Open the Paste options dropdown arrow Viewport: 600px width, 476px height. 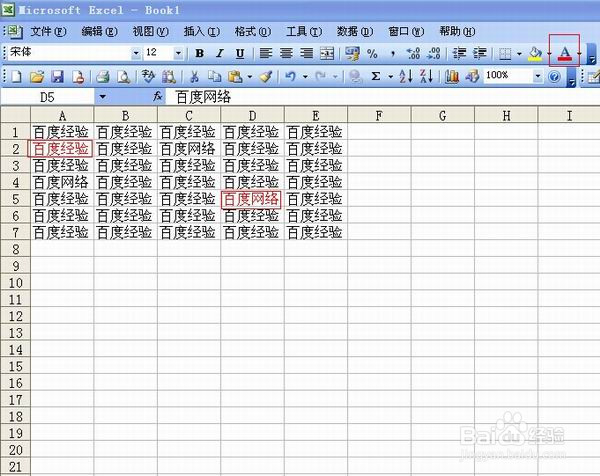pyautogui.click(x=249, y=77)
